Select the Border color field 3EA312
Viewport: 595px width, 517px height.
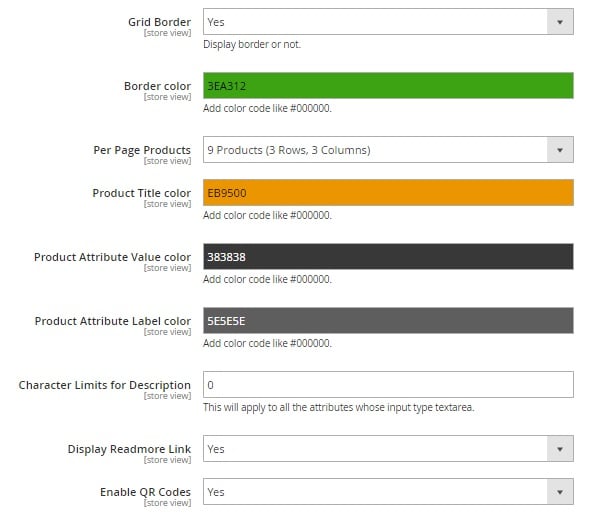[388, 86]
